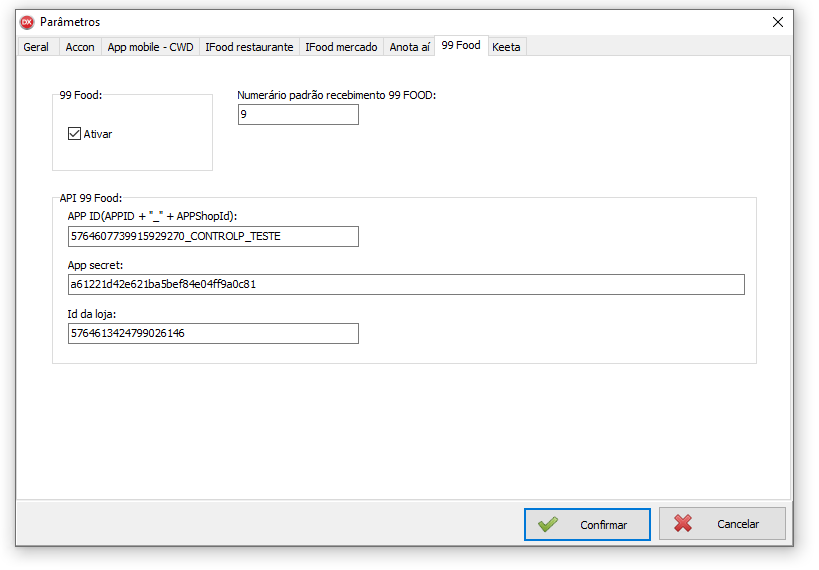Confirm settings with the Confirmar button
The width and height of the screenshot is (819, 570).
click(x=587, y=525)
